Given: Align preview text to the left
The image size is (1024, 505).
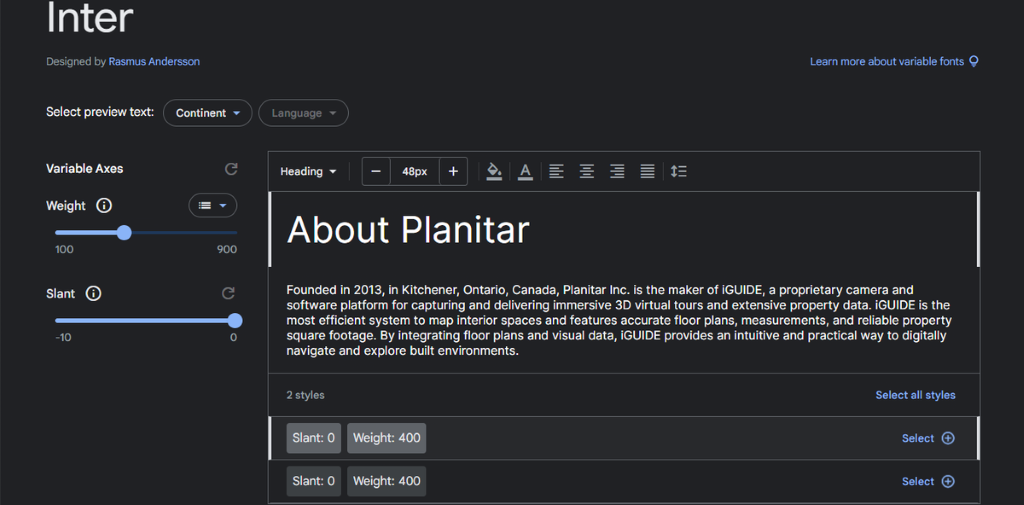Looking at the screenshot, I should tap(556, 172).
